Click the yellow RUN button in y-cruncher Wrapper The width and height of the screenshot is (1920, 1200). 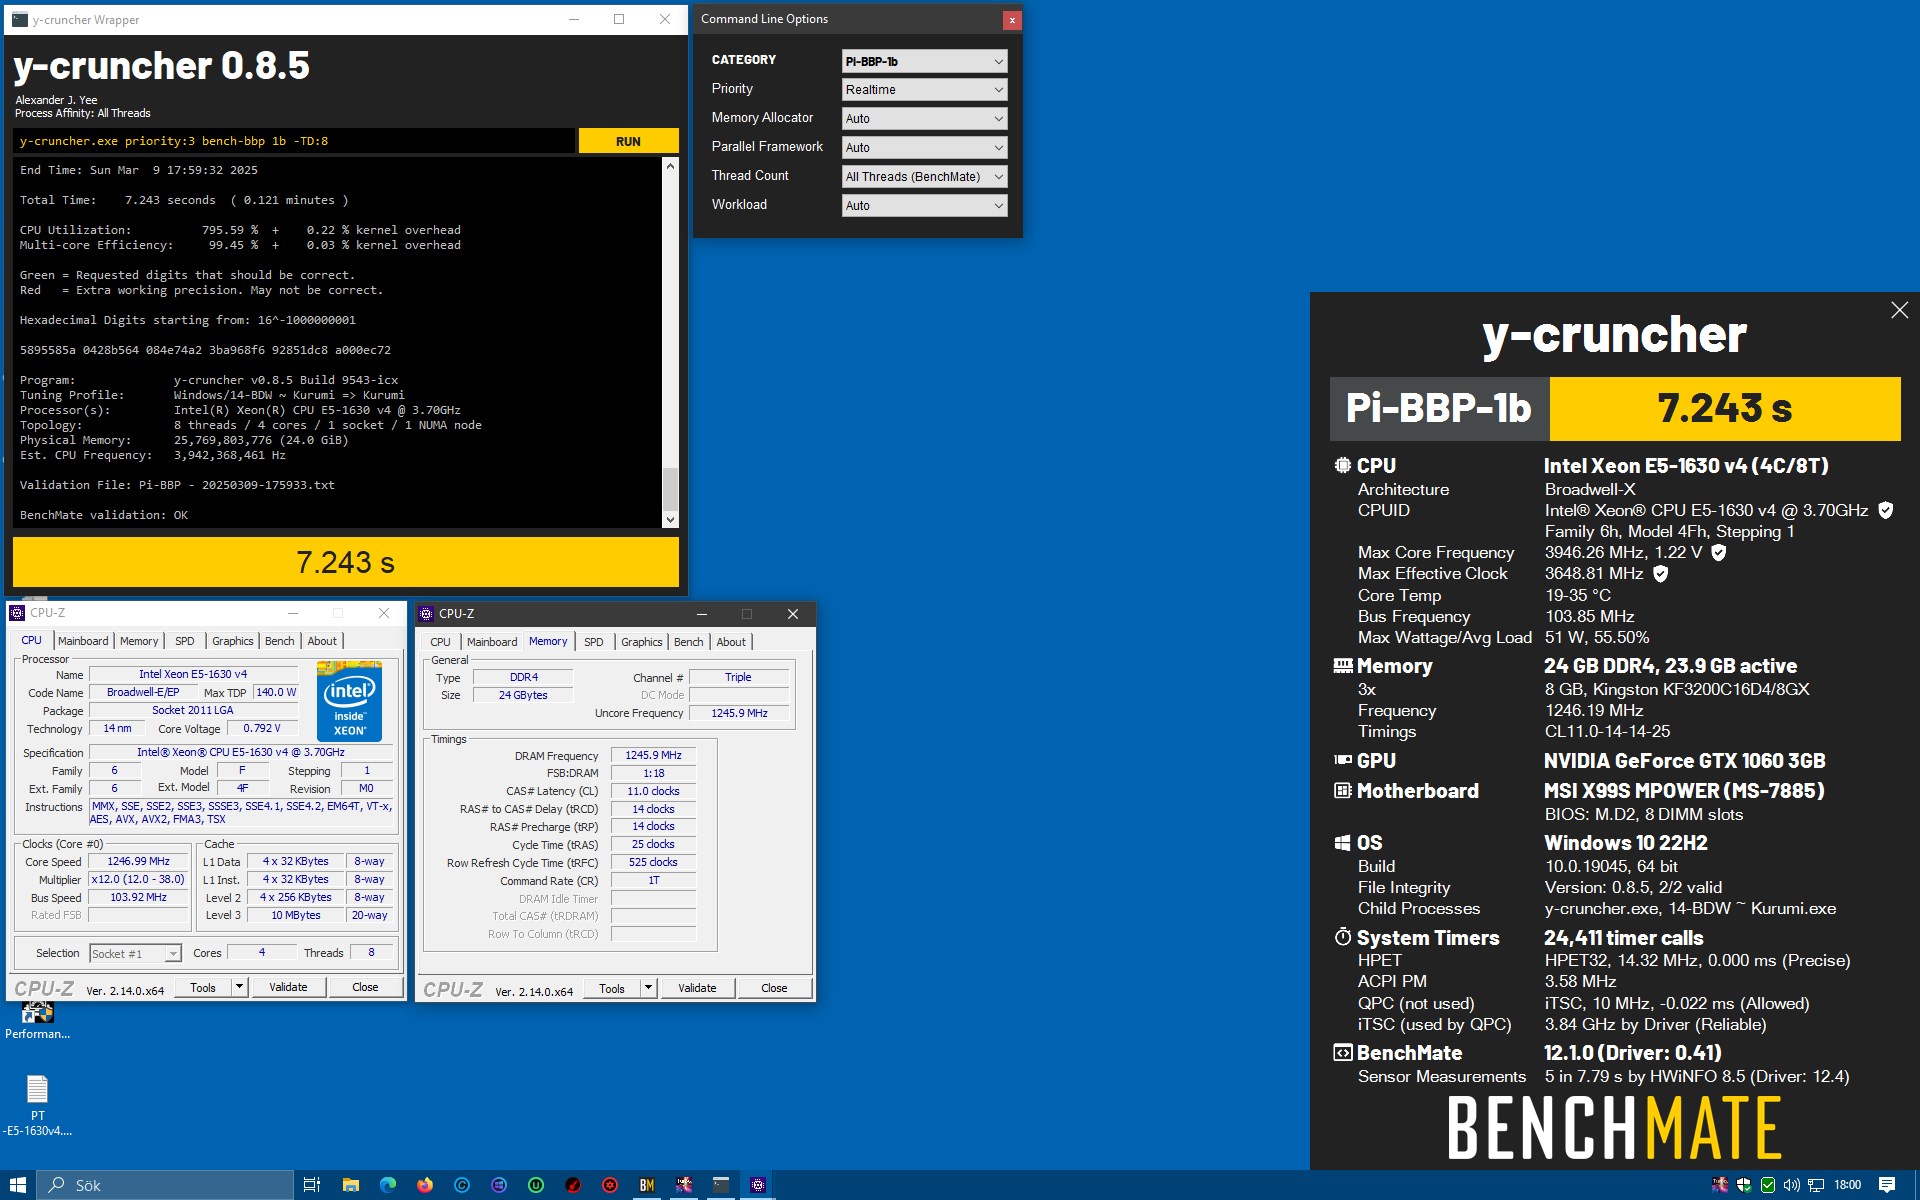click(628, 141)
